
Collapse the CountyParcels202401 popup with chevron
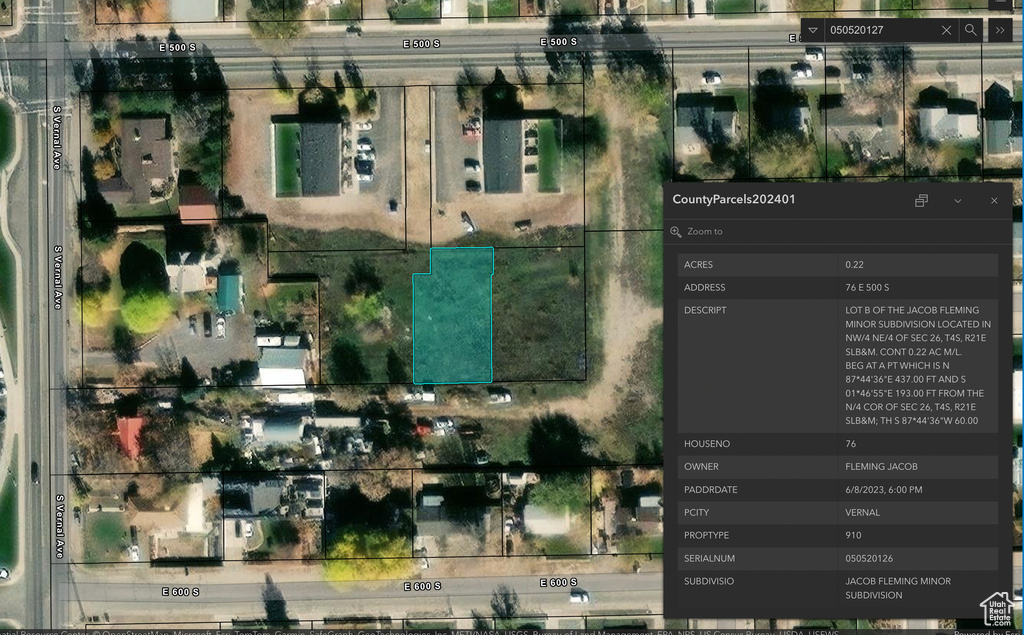957,200
